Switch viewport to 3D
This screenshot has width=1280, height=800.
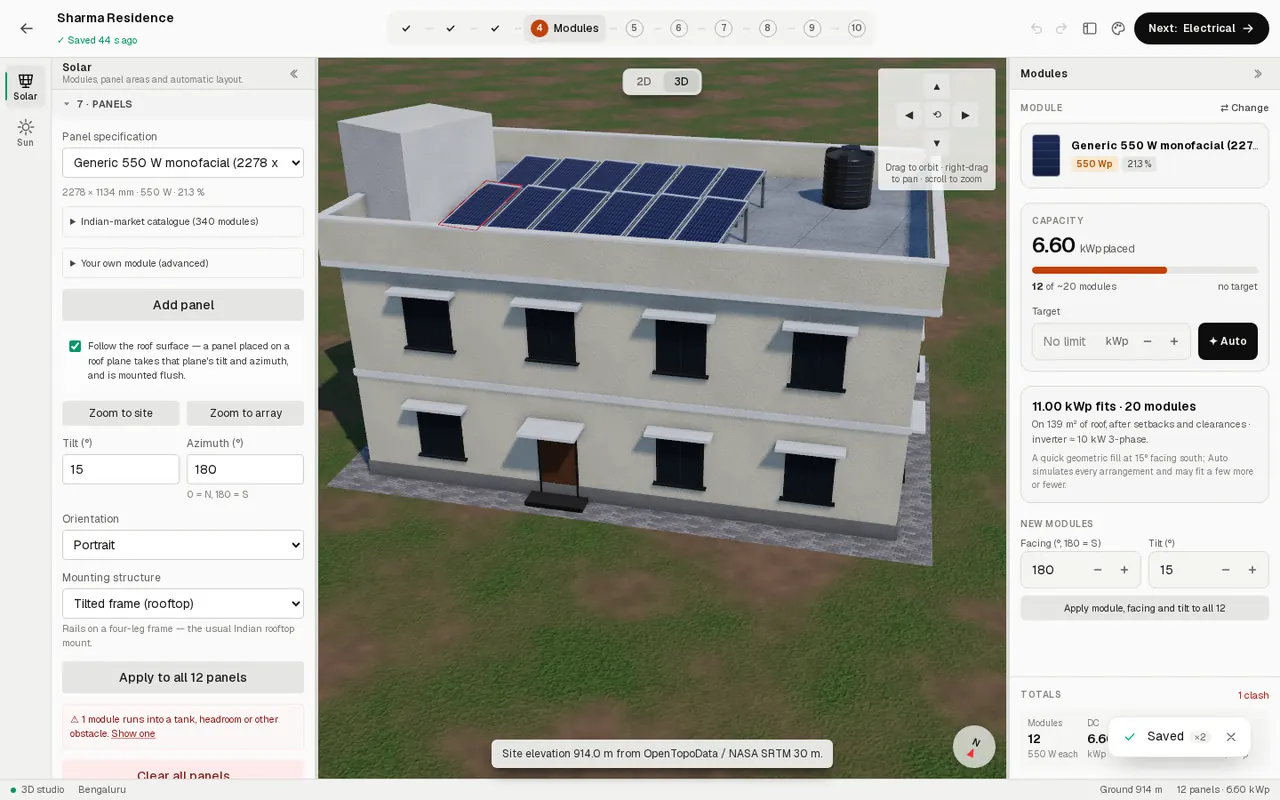point(681,82)
